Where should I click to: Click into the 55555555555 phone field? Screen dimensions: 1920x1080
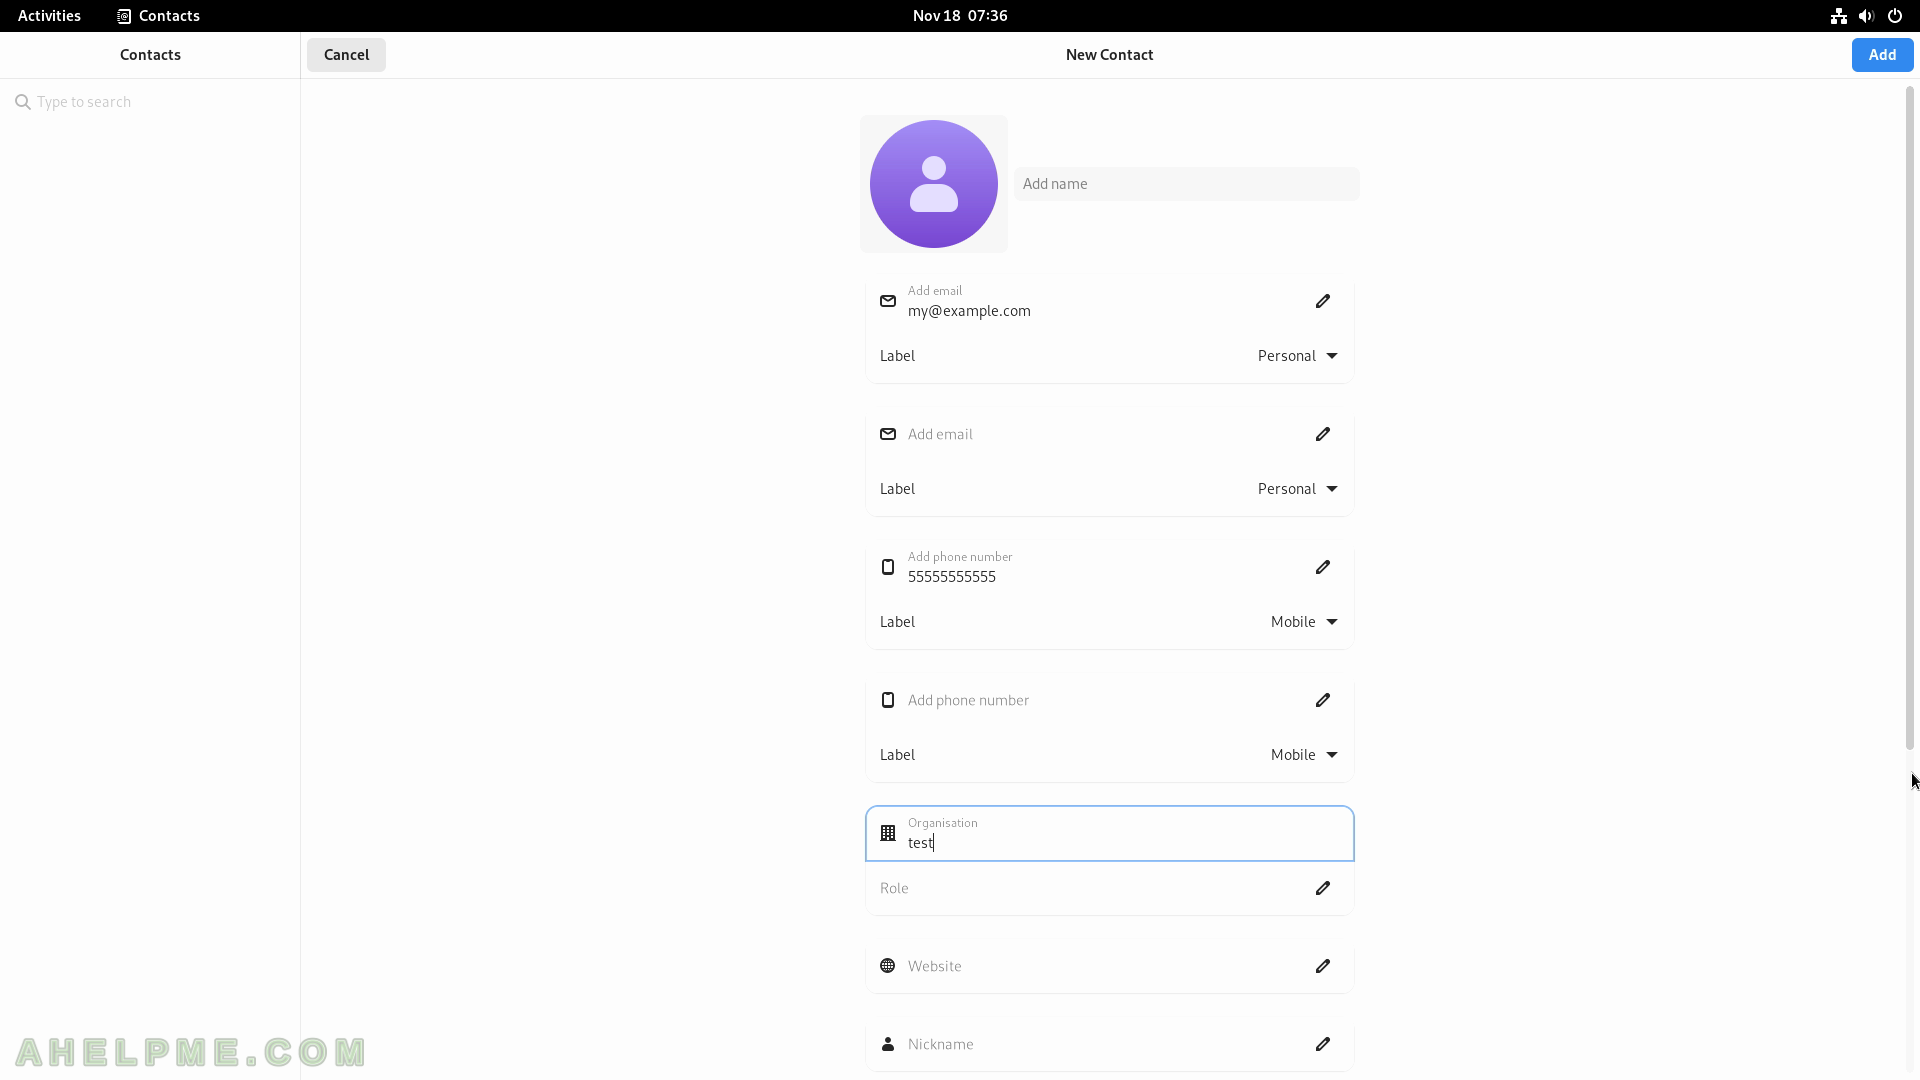coord(1110,567)
